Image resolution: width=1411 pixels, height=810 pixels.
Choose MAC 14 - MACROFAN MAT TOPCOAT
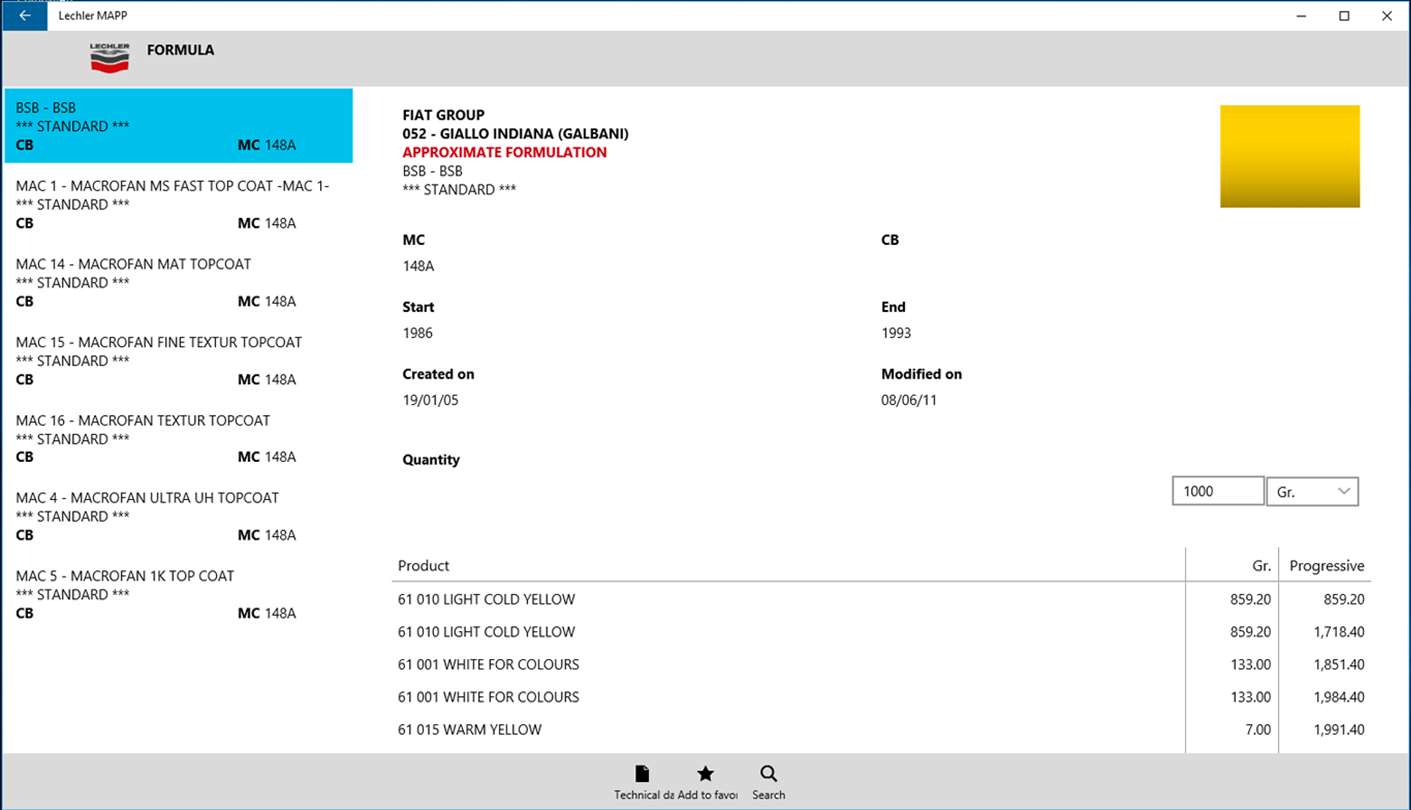point(178,282)
